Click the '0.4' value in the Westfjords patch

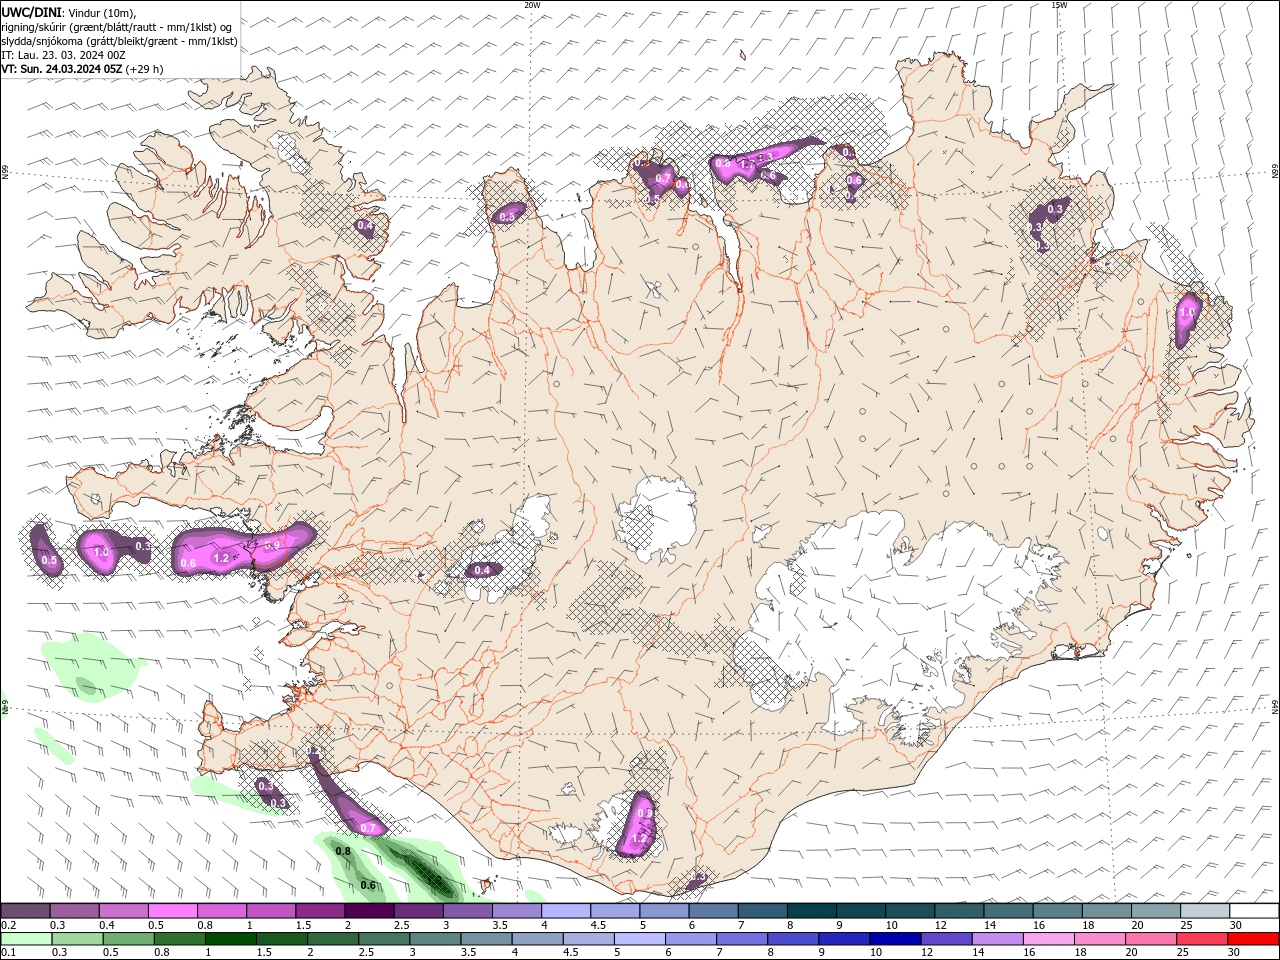[365, 226]
